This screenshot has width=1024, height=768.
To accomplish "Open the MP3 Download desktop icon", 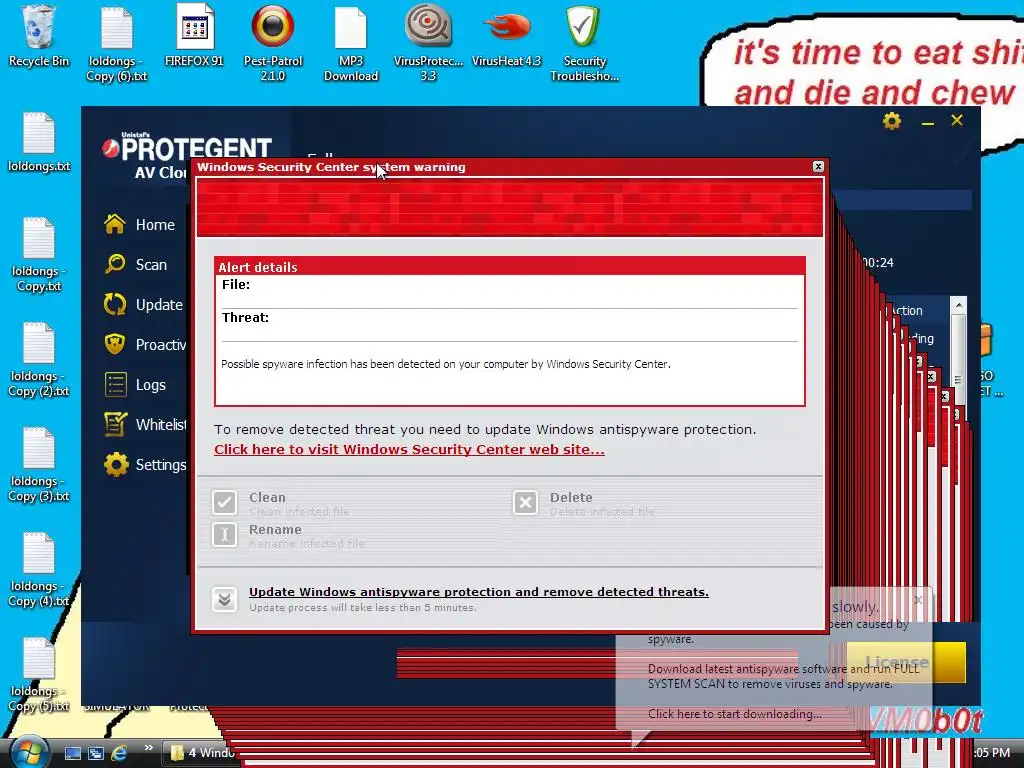I will [x=351, y=43].
